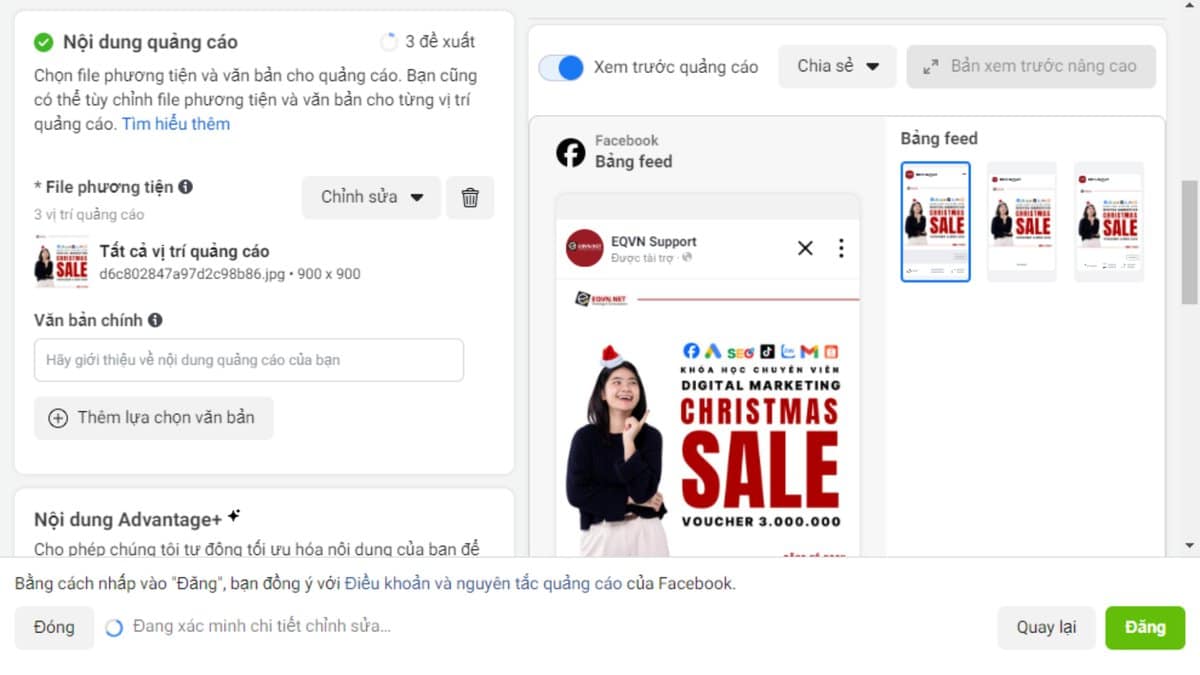Image resolution: width=1200 pixels, height=675 pixels.
Task: Click the Bản xem trước nâng cao button
Action: [1031, 67]
